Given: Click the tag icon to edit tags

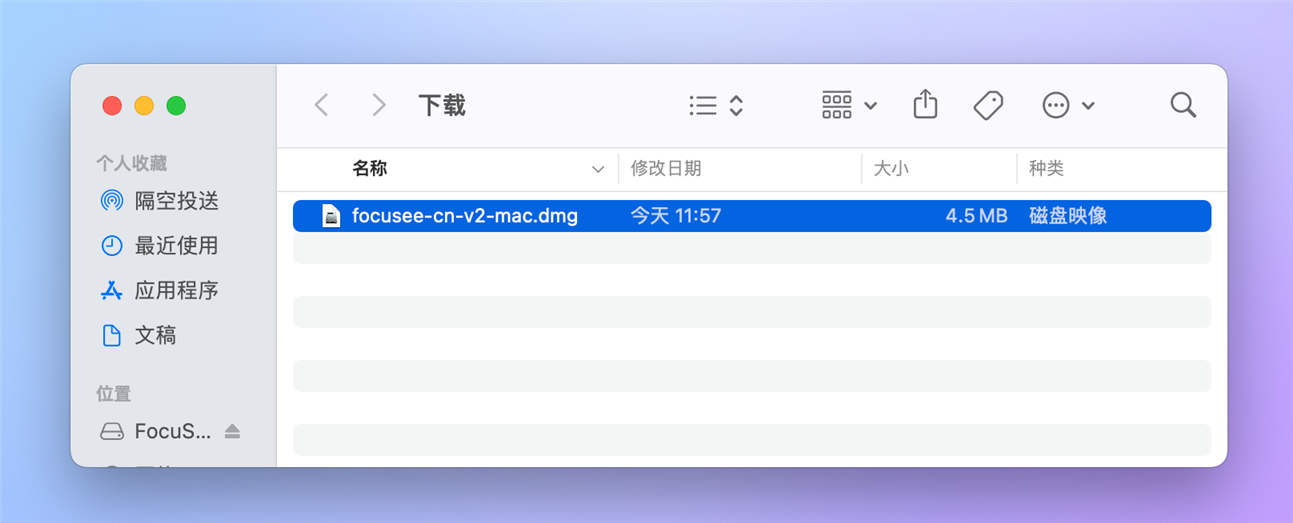Looking at the screenshot, I should click(988, 105).
